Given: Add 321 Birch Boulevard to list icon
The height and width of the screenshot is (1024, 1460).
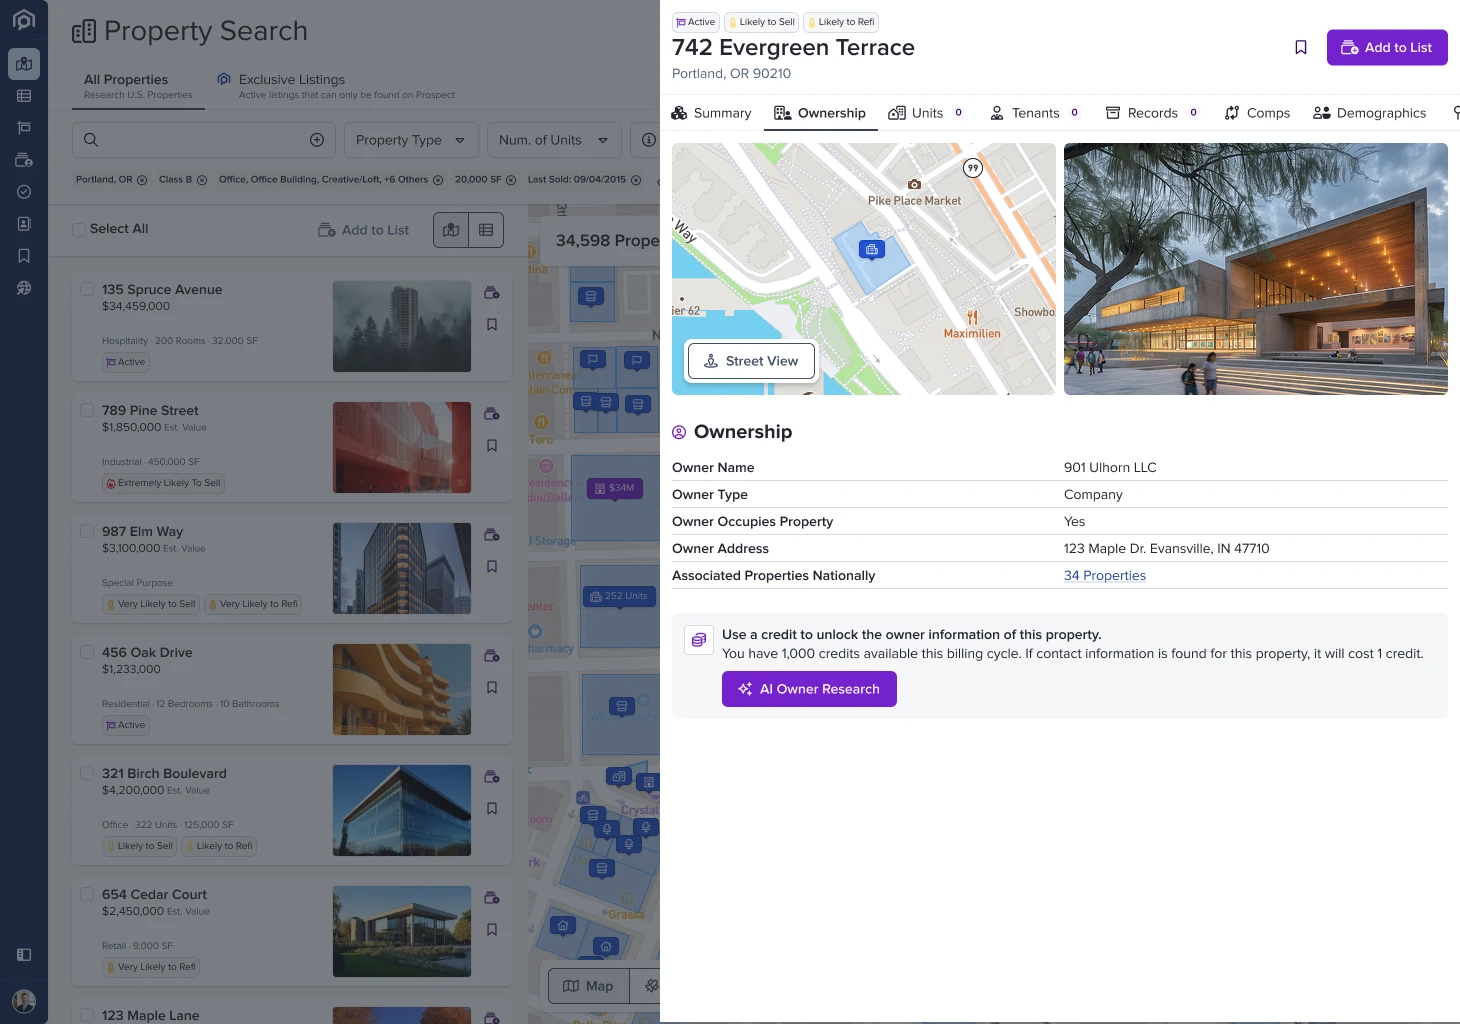Looking at the screenshot, I should click(492, 777).
